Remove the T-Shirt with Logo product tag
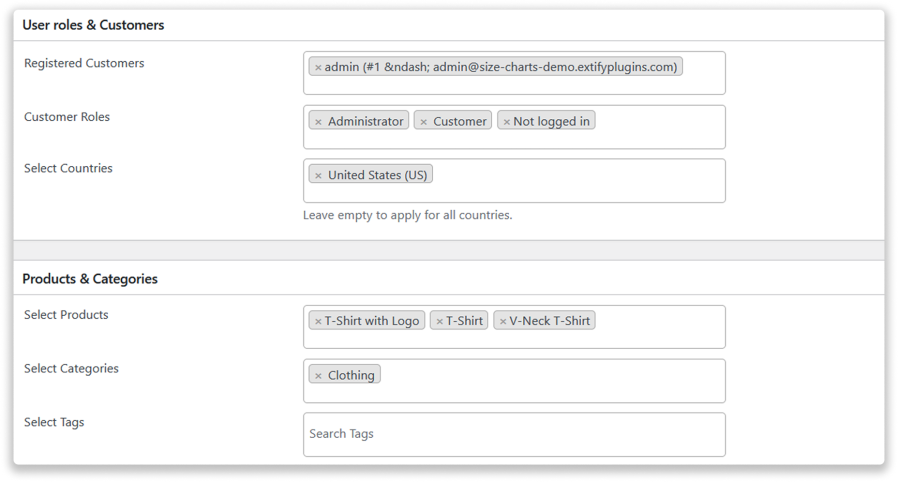 coord(318,322)
